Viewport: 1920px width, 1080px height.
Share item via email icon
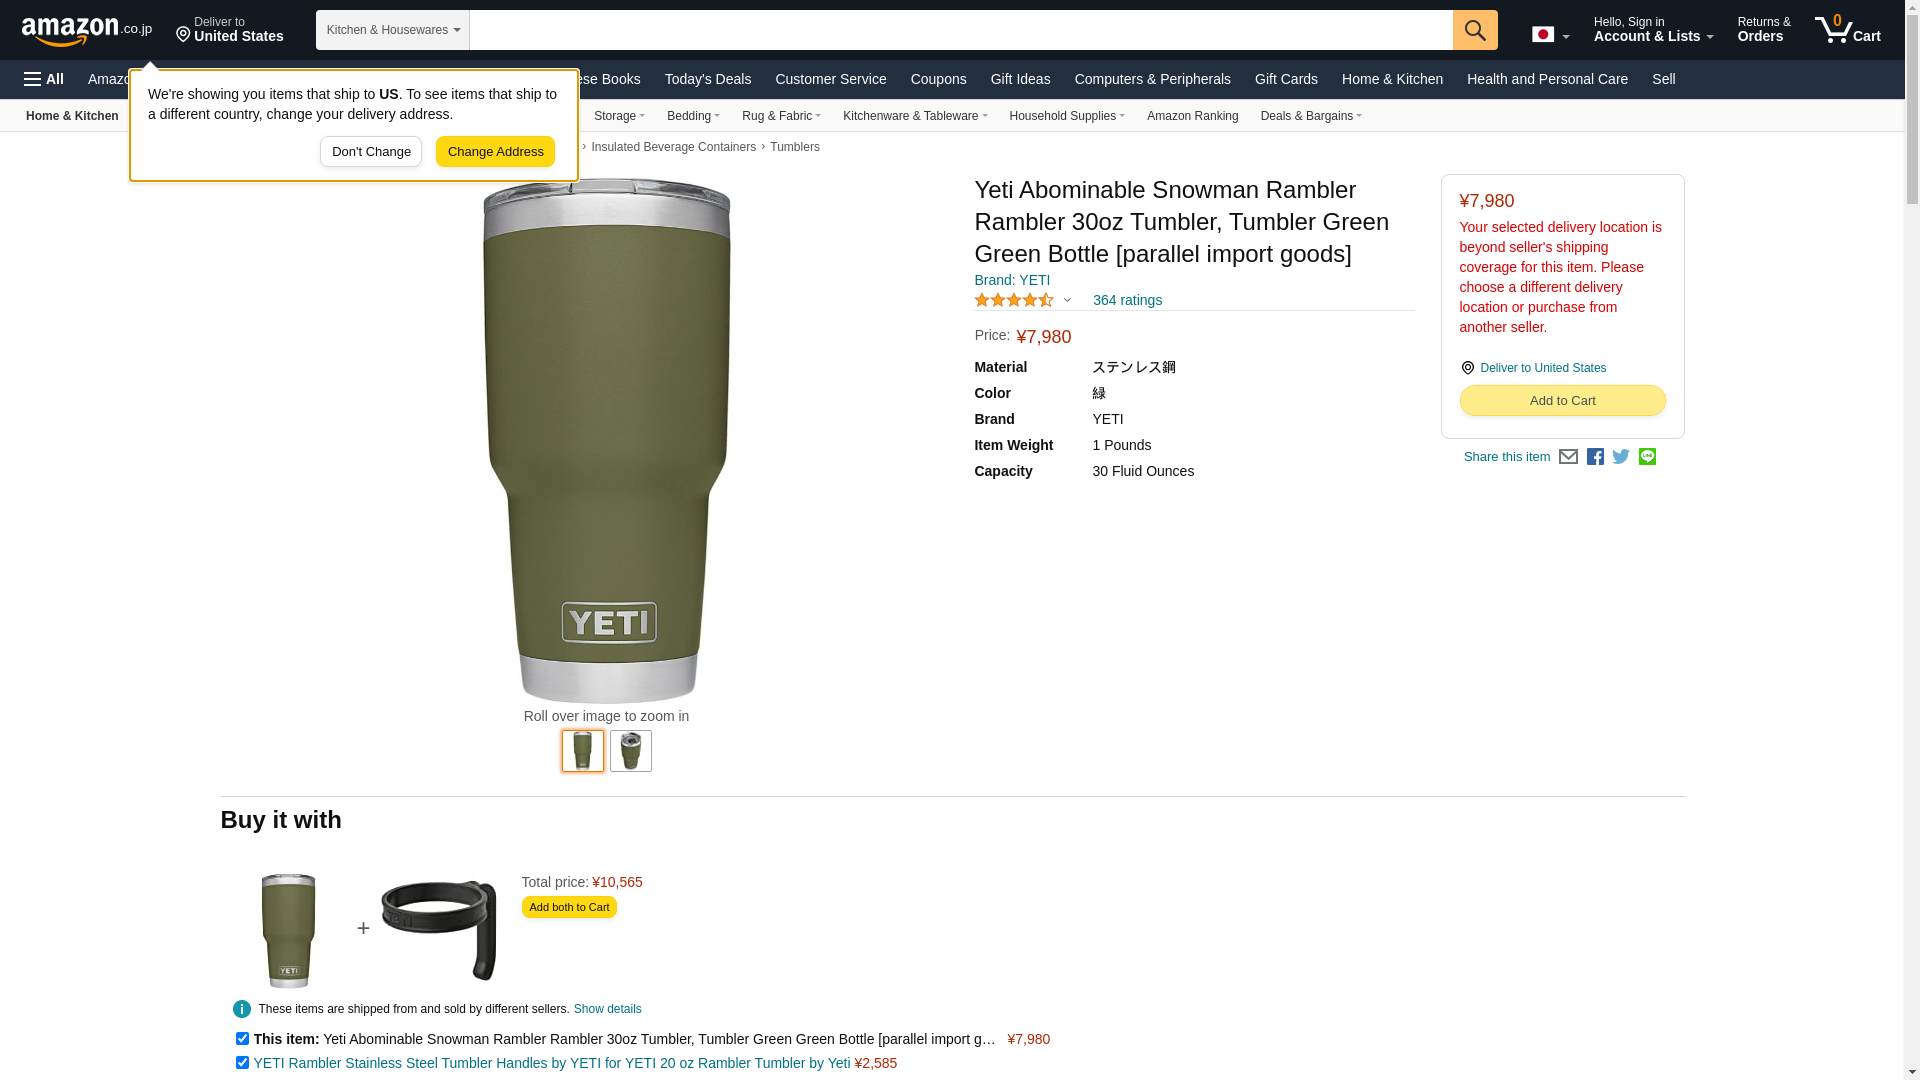pos(1568,457)
